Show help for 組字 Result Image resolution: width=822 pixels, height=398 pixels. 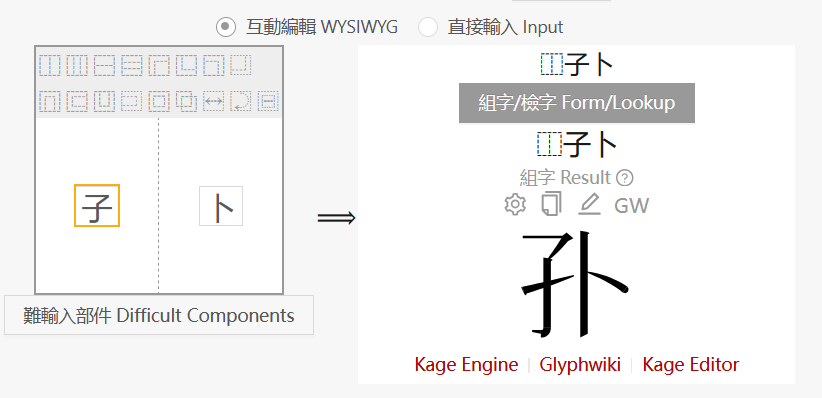click(624, 178)
